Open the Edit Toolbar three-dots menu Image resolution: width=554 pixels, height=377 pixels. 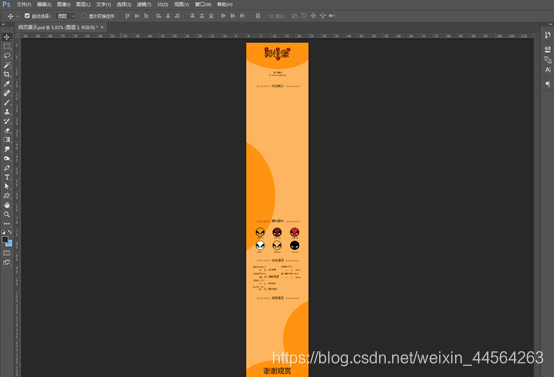(7, 224)
